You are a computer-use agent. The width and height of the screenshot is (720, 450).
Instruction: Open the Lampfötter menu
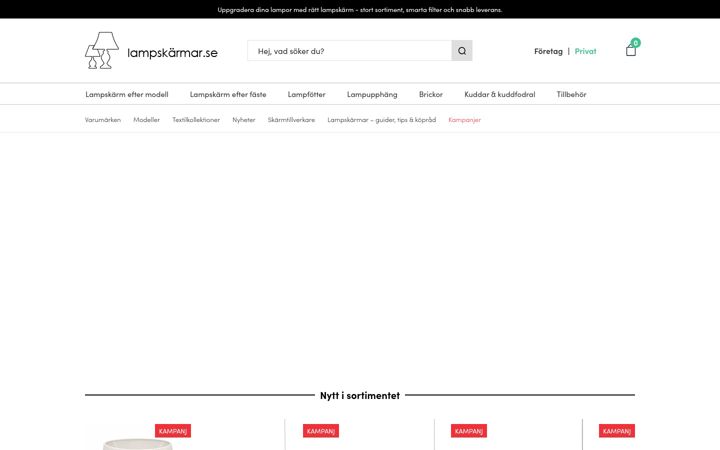(x=306, y=95)
